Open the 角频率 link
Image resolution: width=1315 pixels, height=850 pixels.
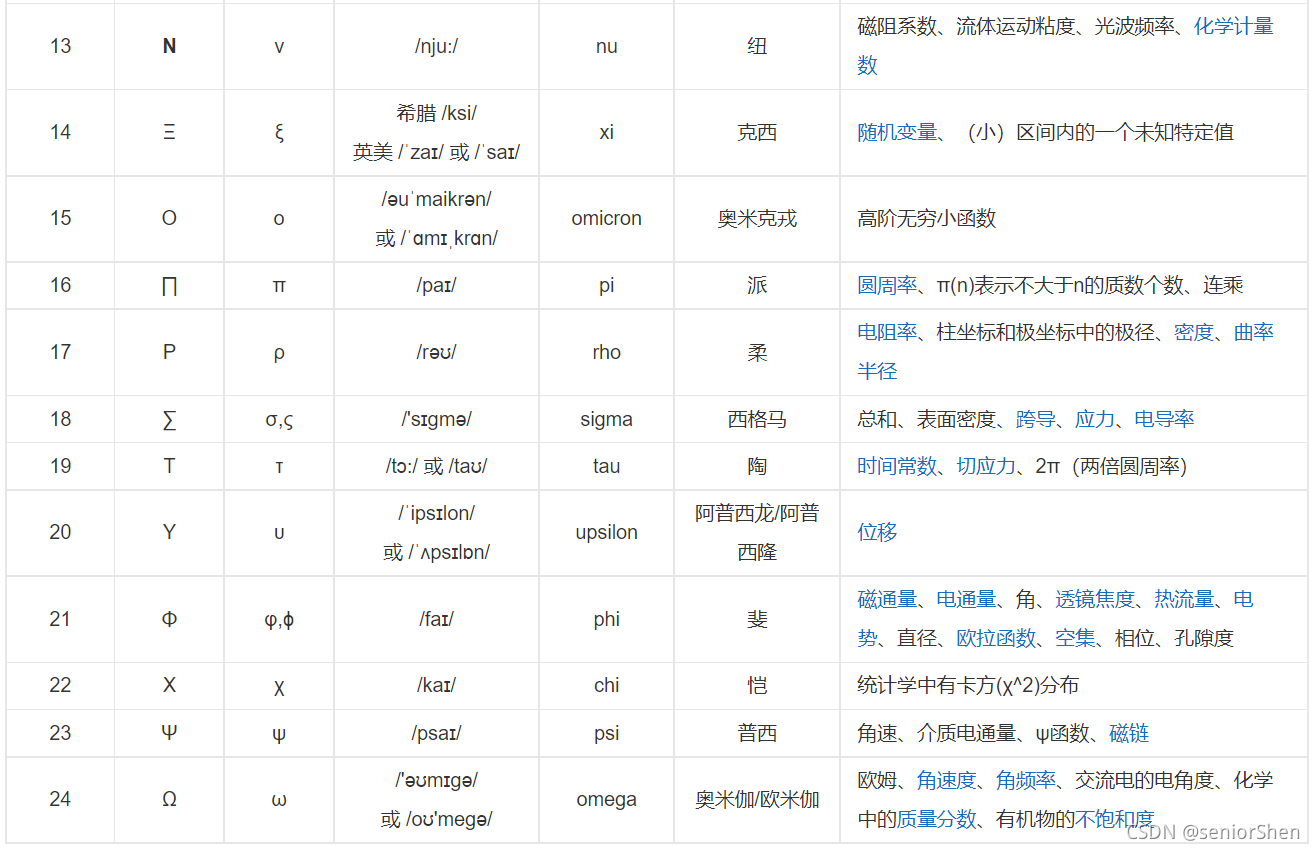pyautogui.click(x=1026, y=780)
